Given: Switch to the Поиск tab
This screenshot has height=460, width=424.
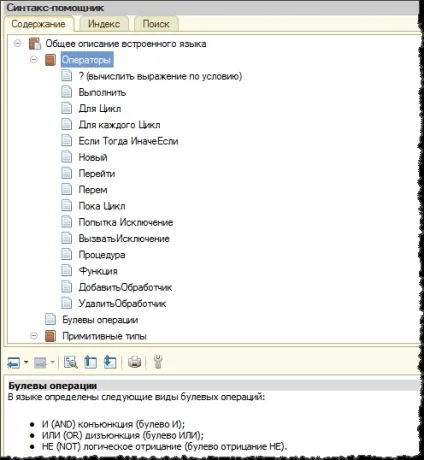Looking at the screenshot, I should click(x=156, y=24).
